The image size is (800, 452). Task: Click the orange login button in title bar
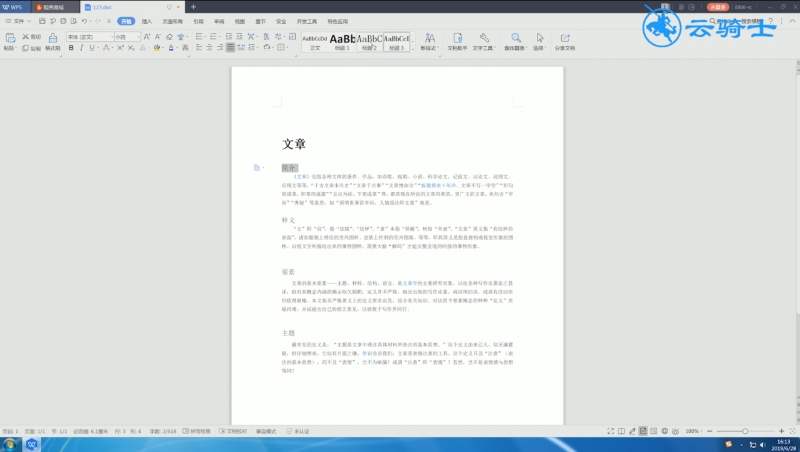[x=717, y=7]
